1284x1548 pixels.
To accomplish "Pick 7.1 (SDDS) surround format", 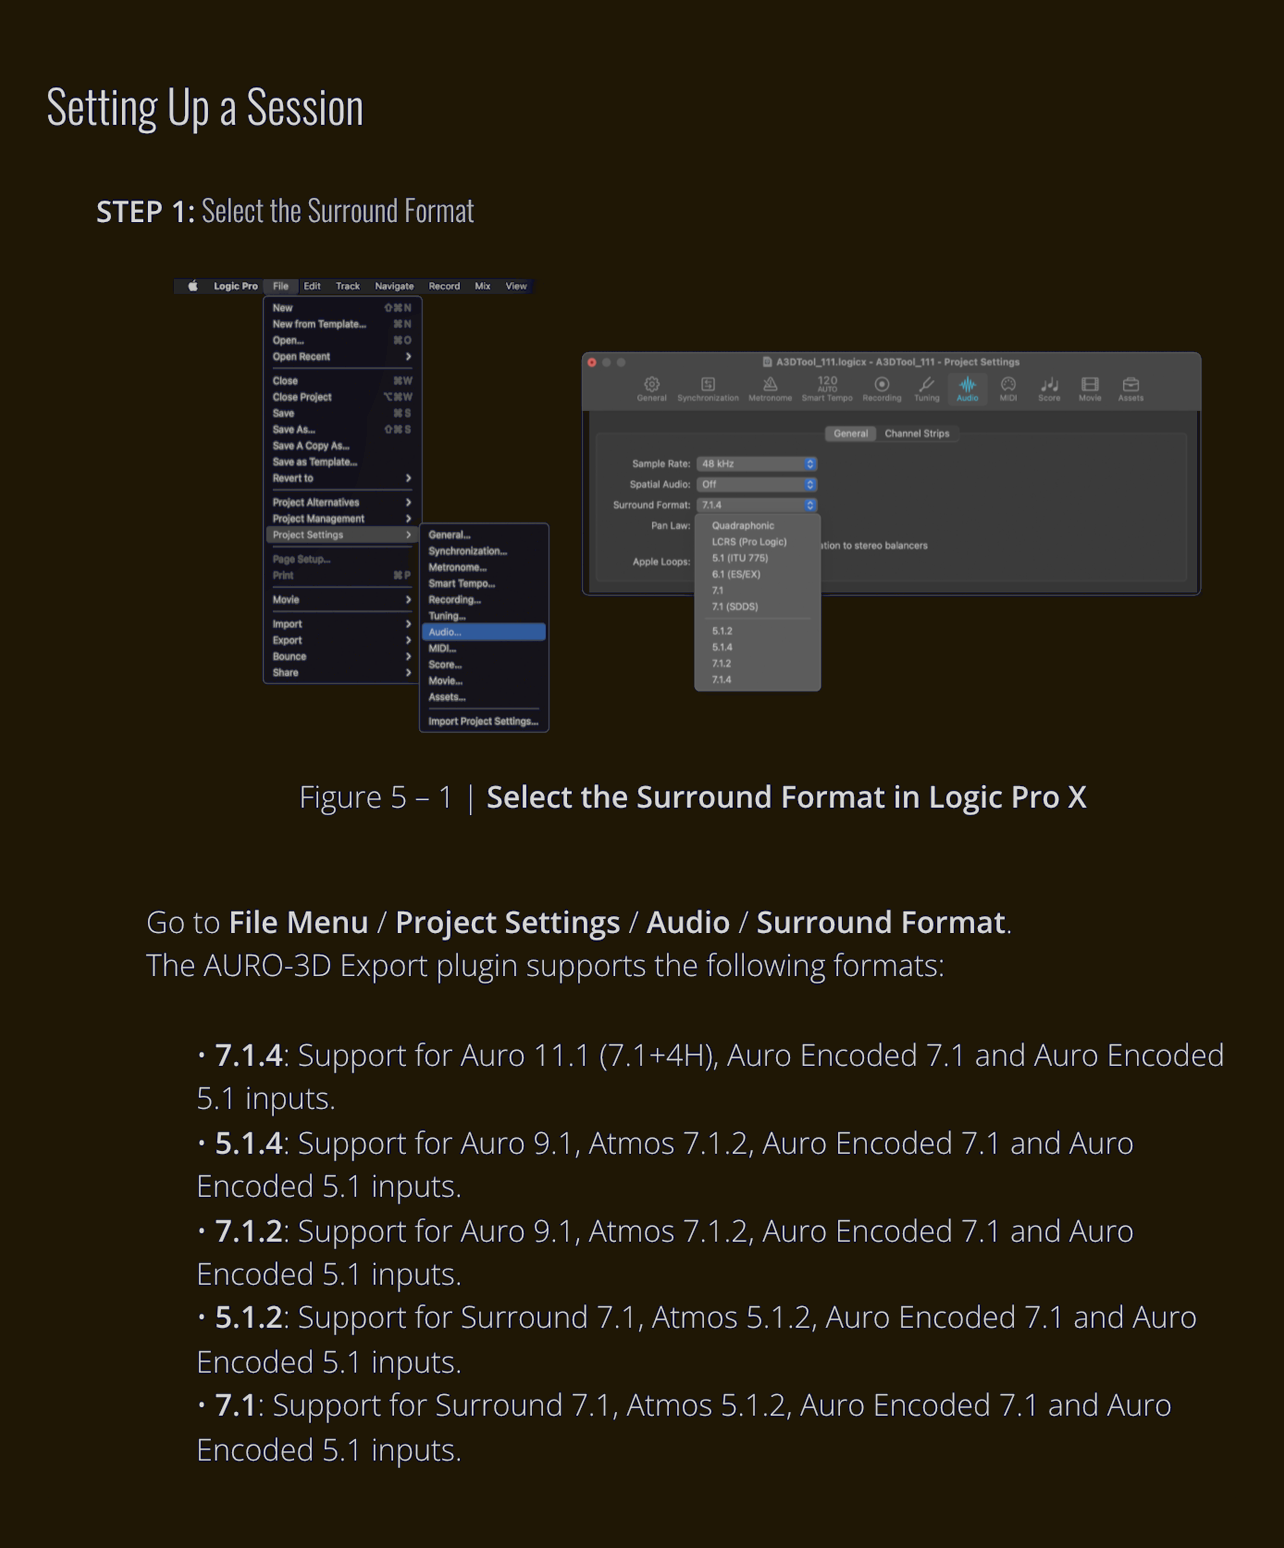I will click(758, 607).
